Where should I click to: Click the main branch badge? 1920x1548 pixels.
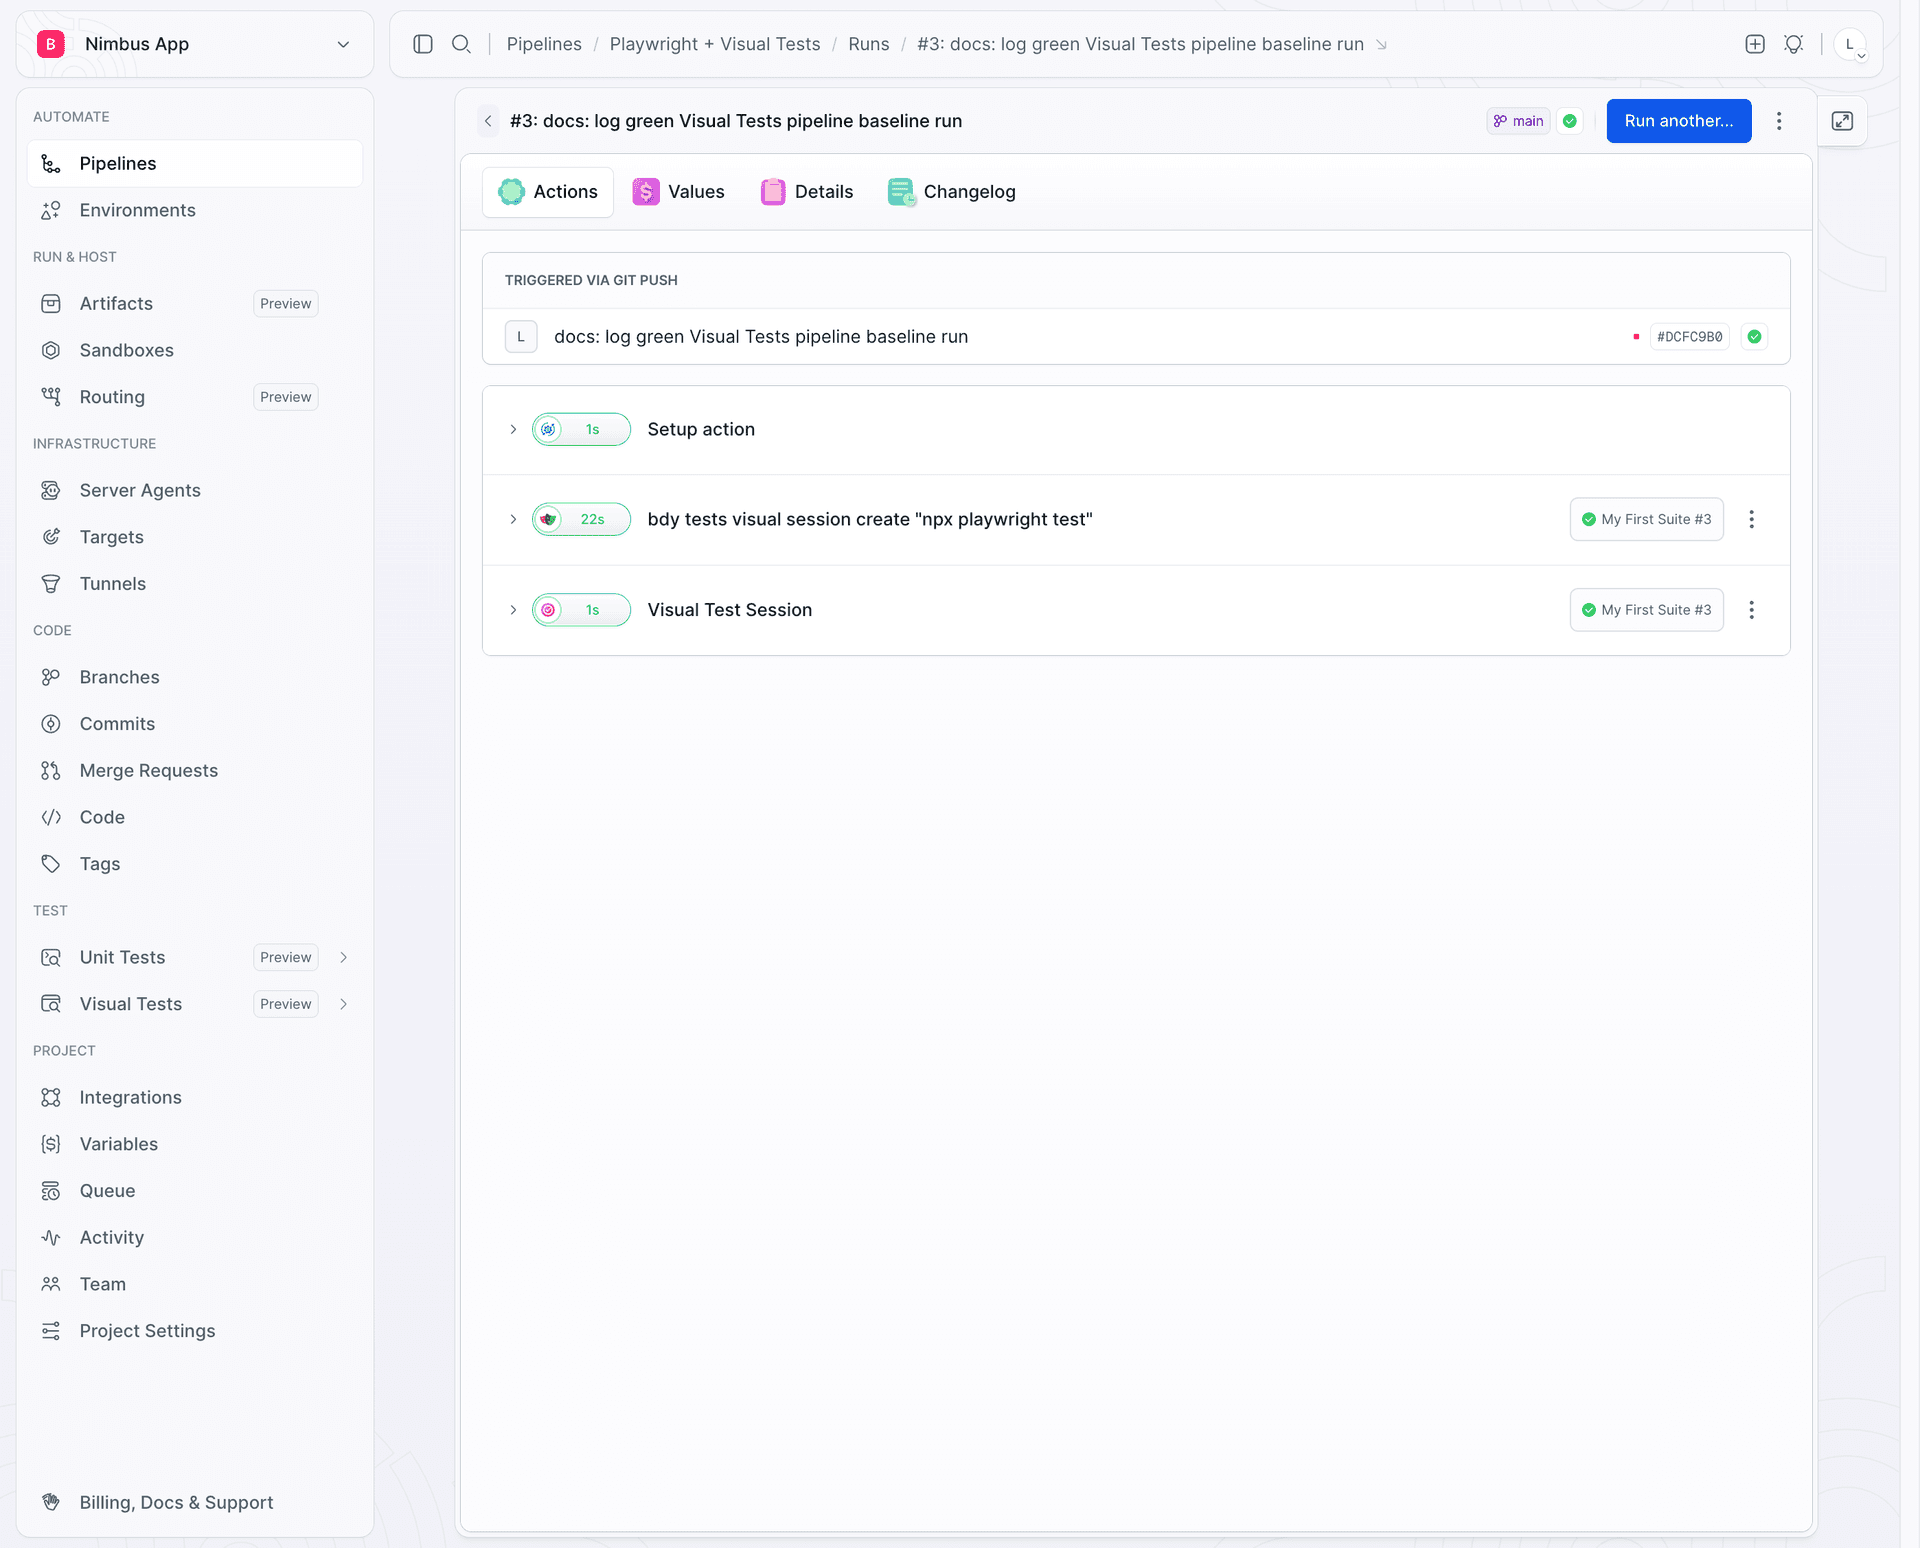(1518, 121)
